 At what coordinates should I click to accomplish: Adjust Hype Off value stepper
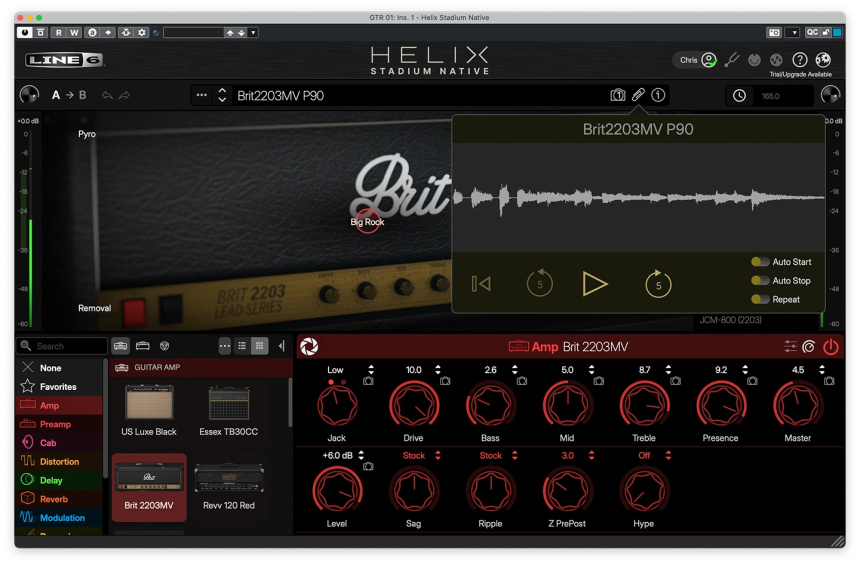[x=668, y=455]
